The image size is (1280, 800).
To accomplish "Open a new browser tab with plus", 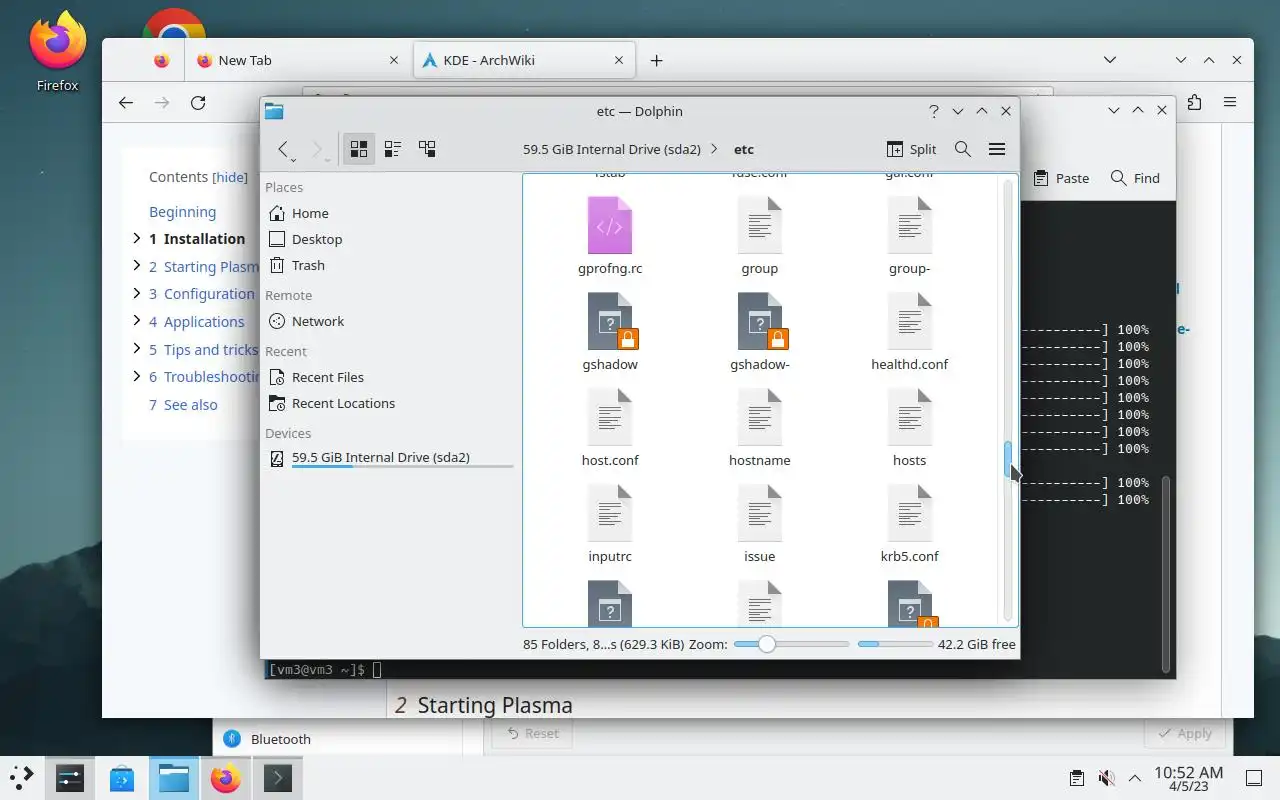I will point(656,60).
